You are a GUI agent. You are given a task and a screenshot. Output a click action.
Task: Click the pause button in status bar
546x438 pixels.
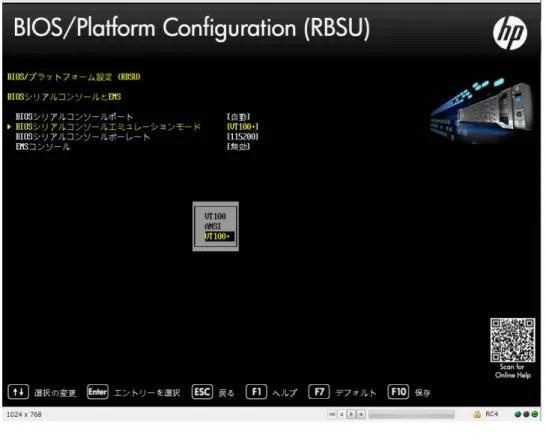[x=342, y=415]
